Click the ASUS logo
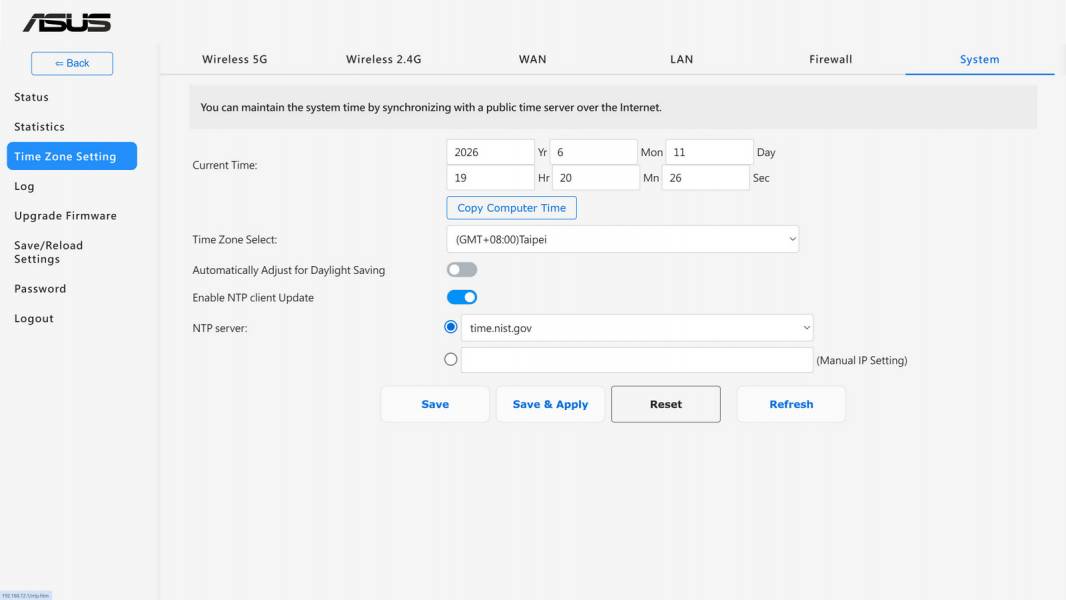 pyautogui.click(x=67, y=22)
